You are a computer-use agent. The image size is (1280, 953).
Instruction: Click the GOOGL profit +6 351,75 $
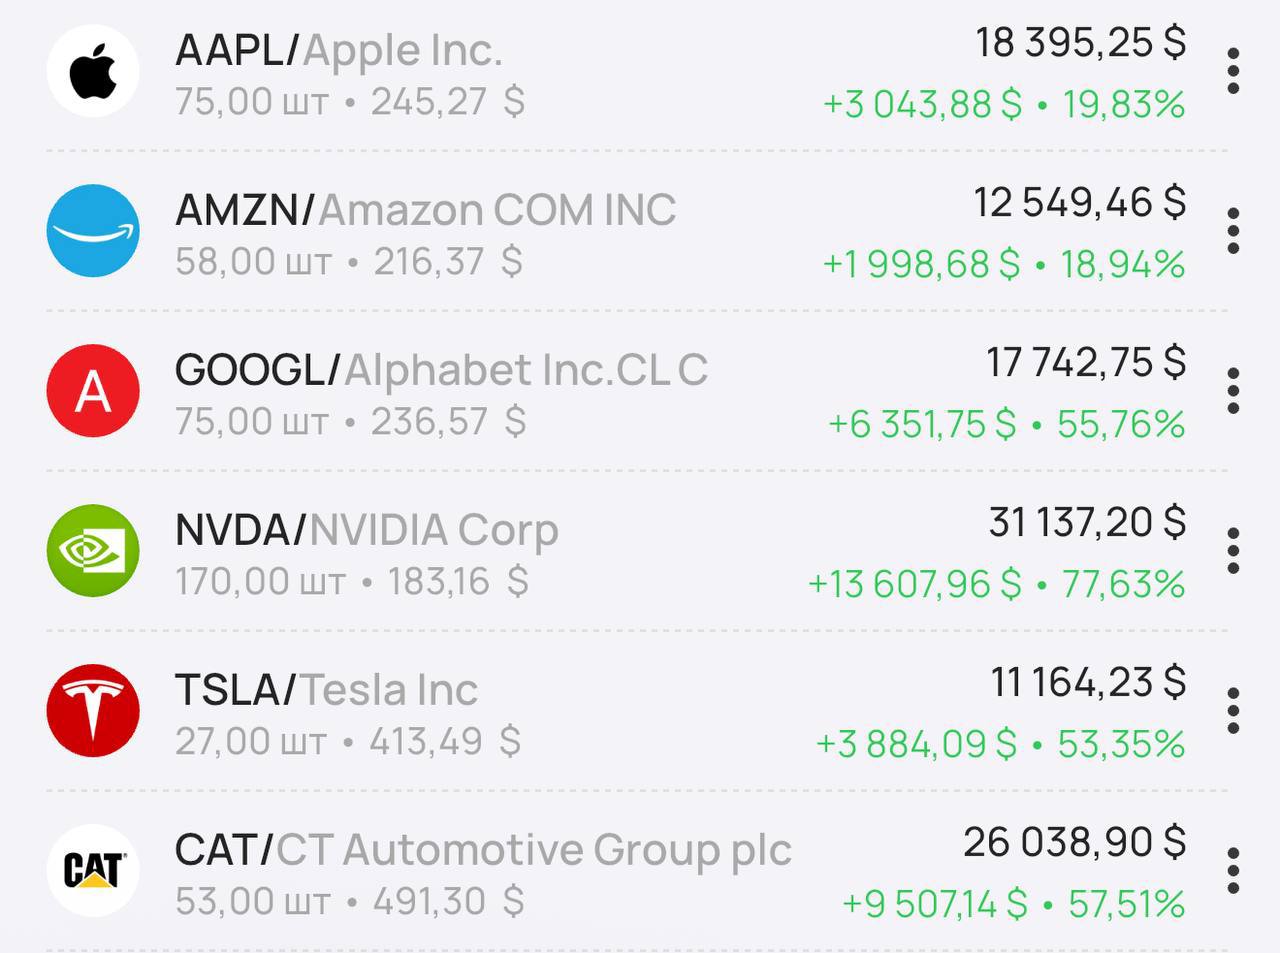pos(921,424)
